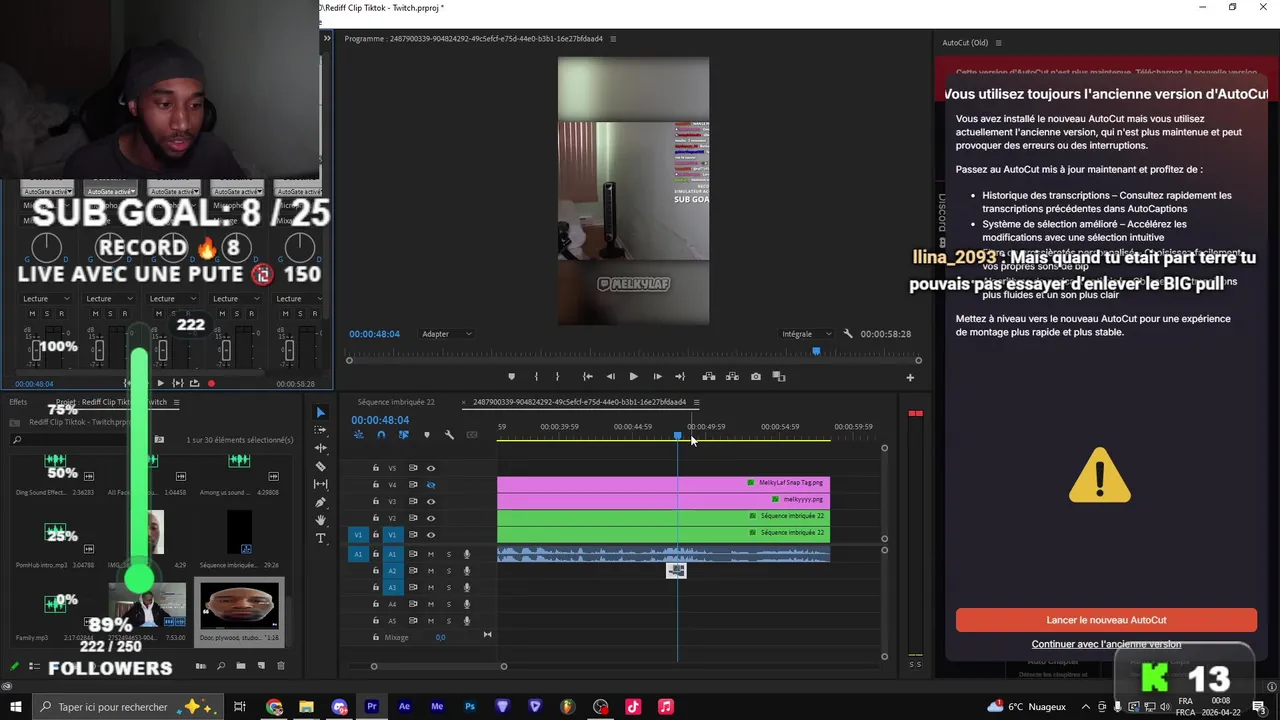Lock the V1 track
This screenshot has width=1280, height=720.
(376, 535)
